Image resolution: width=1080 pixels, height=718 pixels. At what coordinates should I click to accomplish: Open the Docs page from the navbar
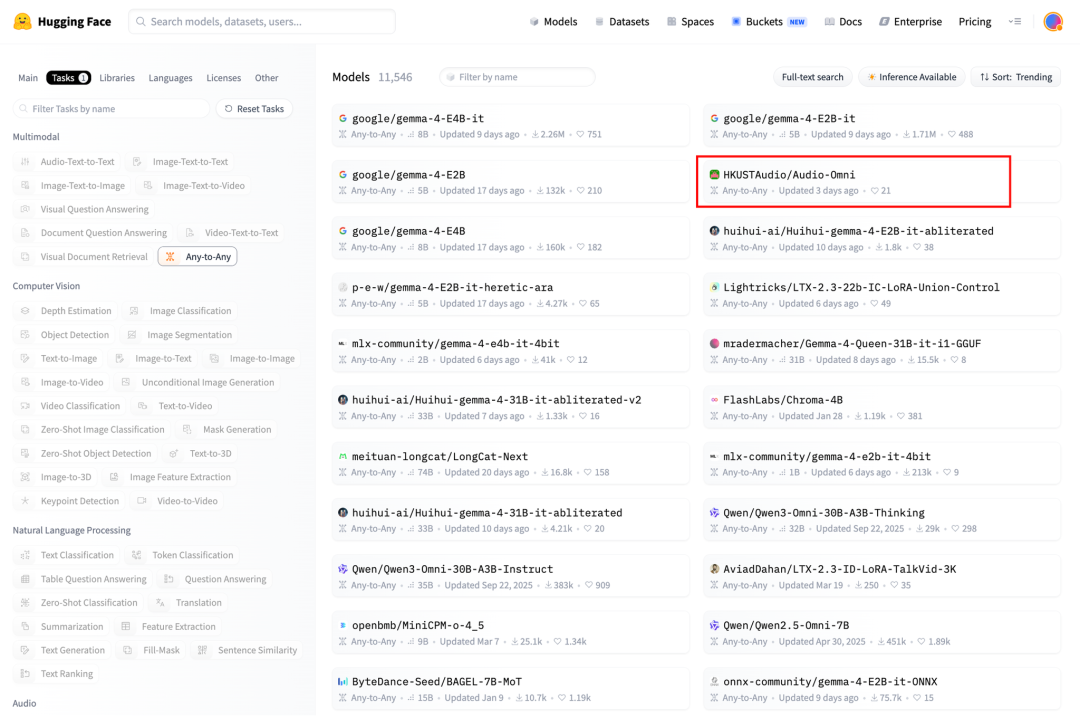click(843, 21)
